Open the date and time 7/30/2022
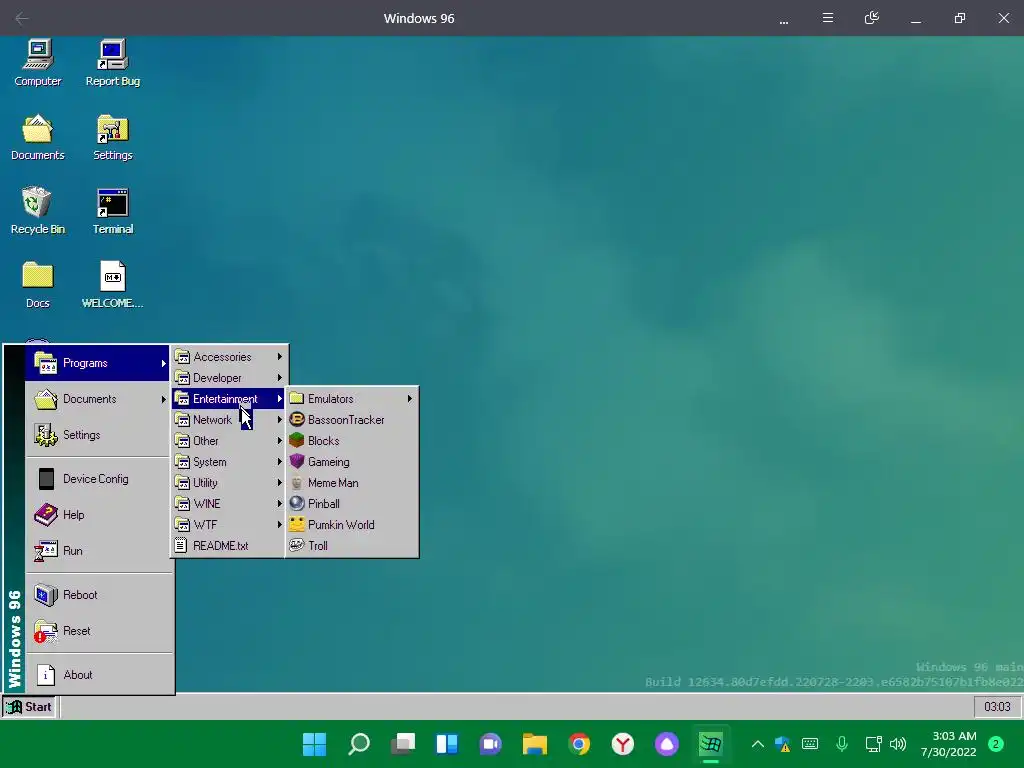This screenshot has width=1024, height=768. click(948, 744)
